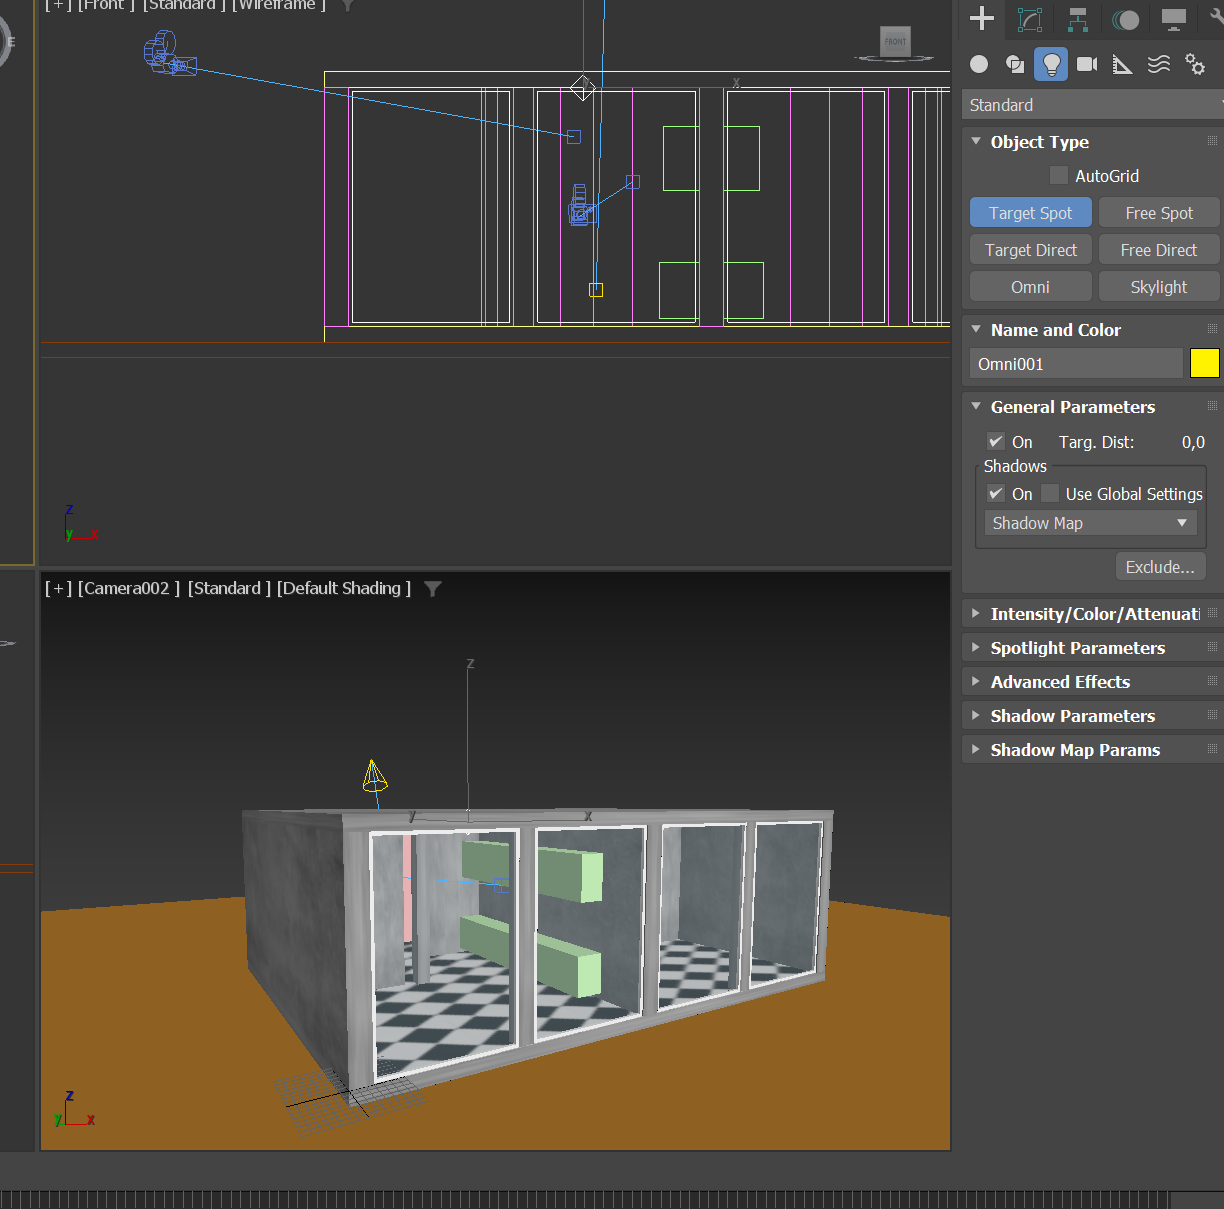The height and width of the screenshot is (1209, 1224).
Task: Expand the Advanced Effects rollout
Action: [x=1060, y=682]
